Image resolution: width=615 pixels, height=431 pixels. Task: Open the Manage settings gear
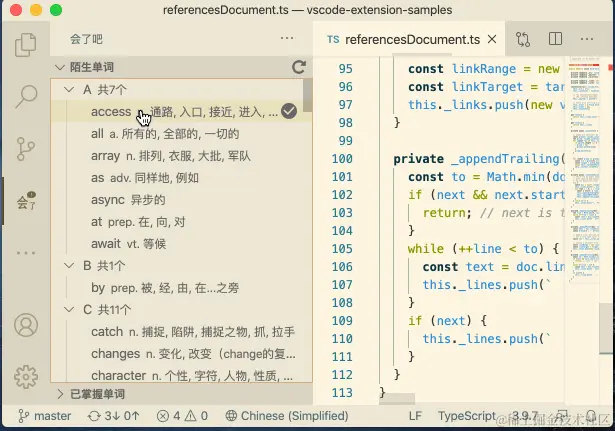(26, 376)
